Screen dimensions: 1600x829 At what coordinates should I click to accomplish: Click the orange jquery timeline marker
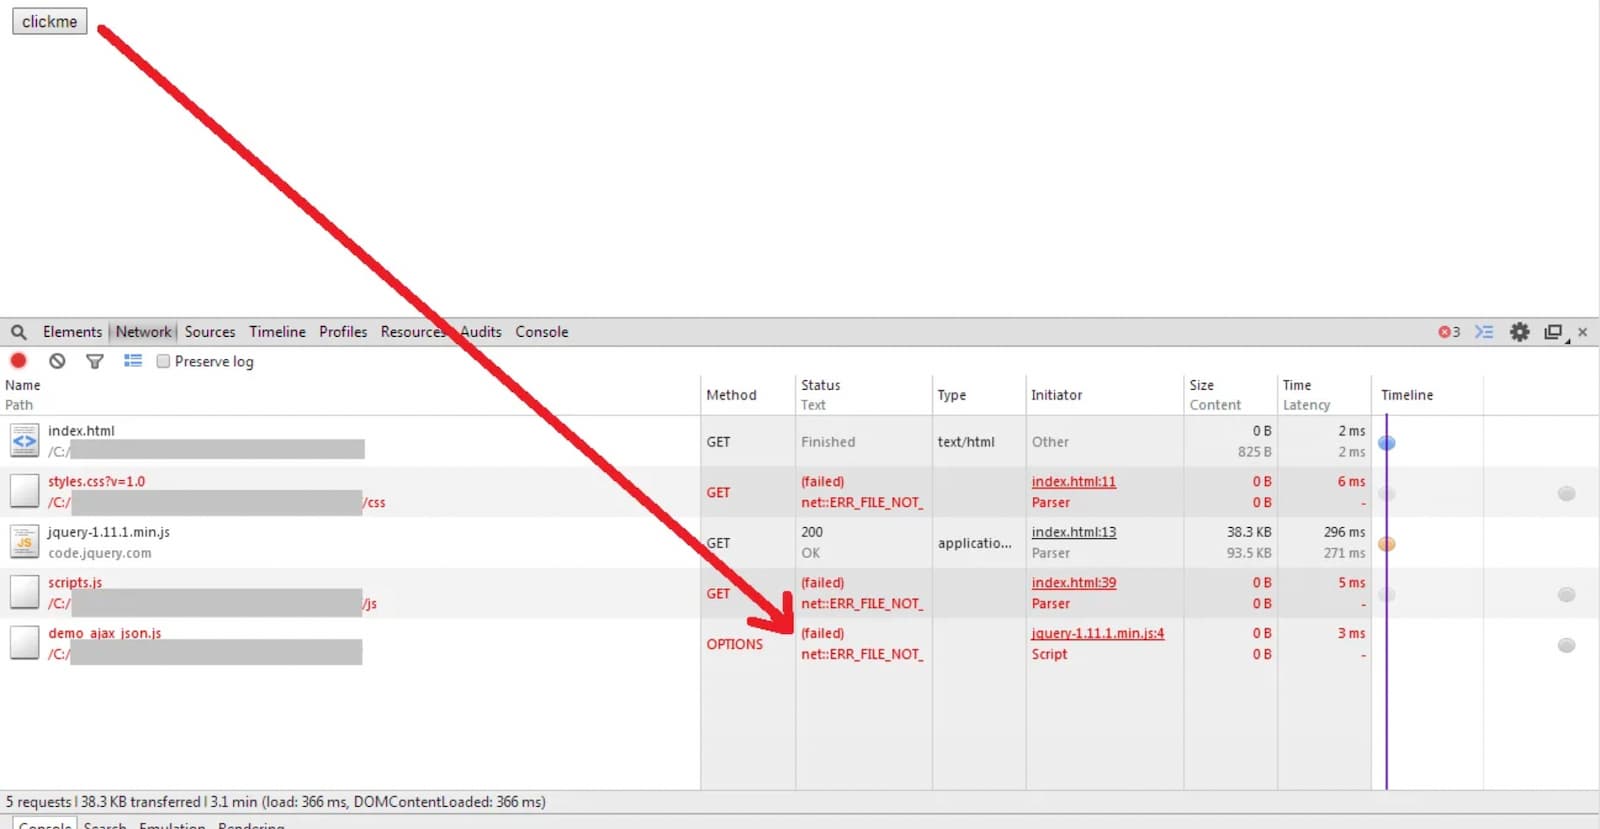coord(1387,544)
